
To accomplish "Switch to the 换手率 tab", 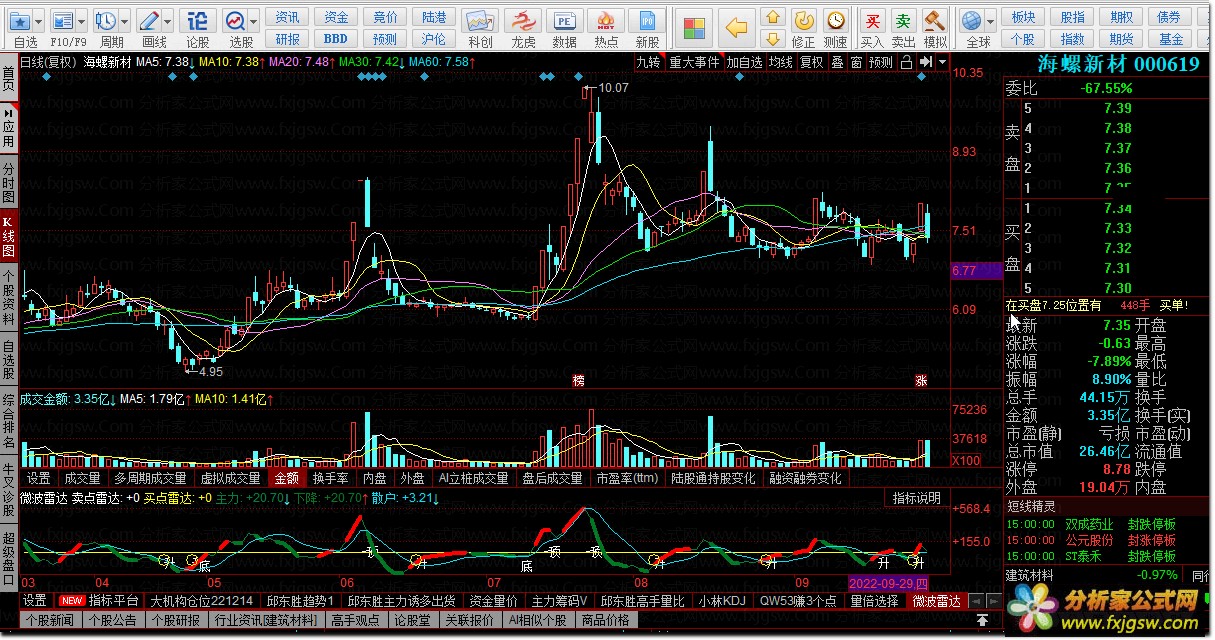I will [x=330, y=478].
